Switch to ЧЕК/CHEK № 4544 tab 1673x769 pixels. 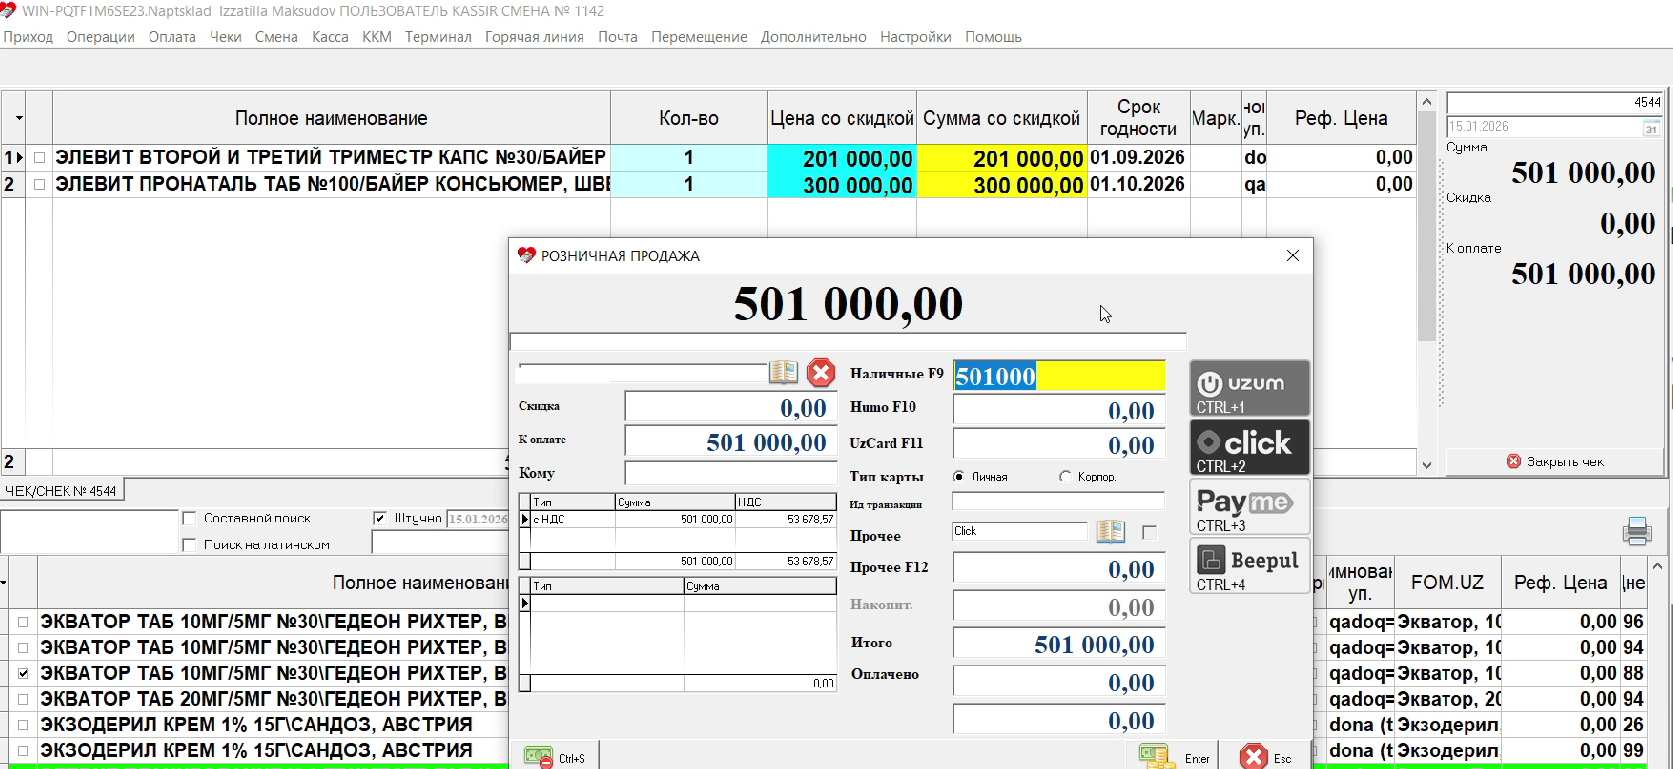(x=62, y=491)
